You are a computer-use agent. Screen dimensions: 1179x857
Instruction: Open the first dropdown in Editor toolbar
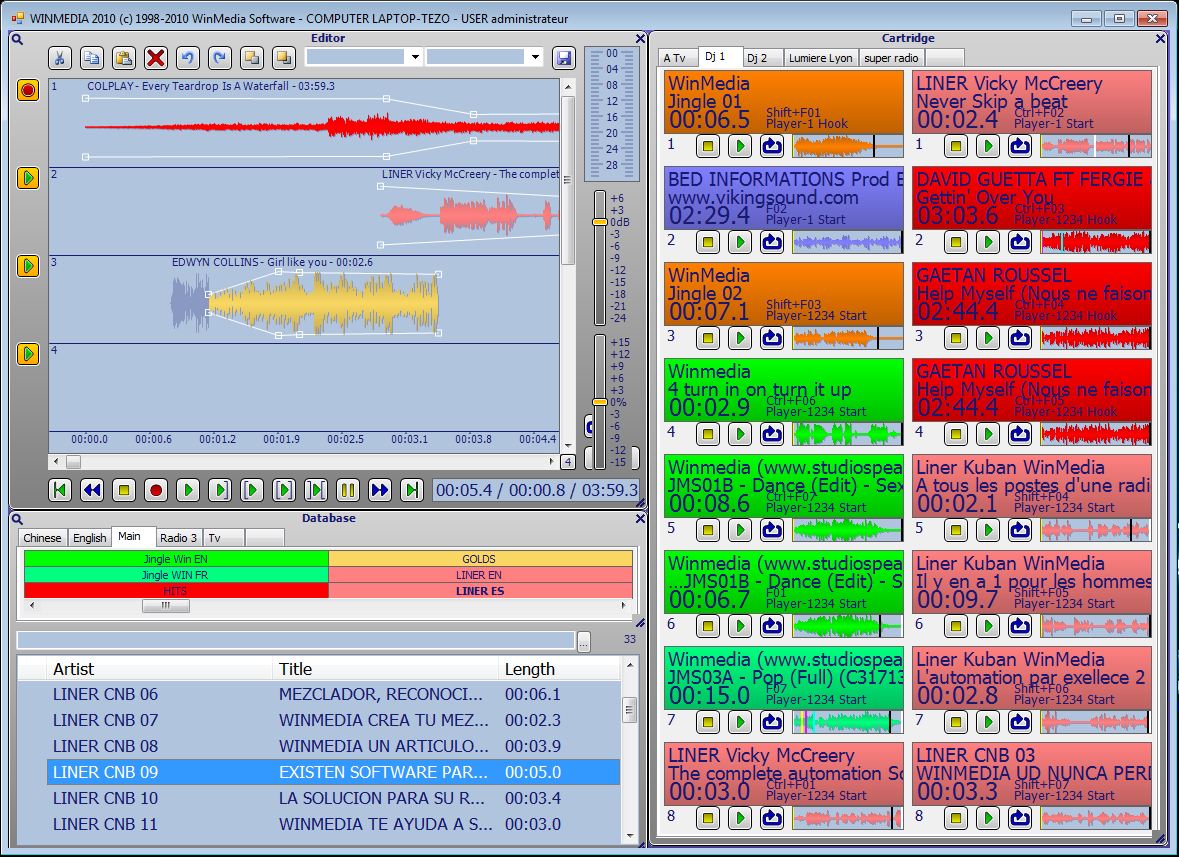(x=415, y=58)
